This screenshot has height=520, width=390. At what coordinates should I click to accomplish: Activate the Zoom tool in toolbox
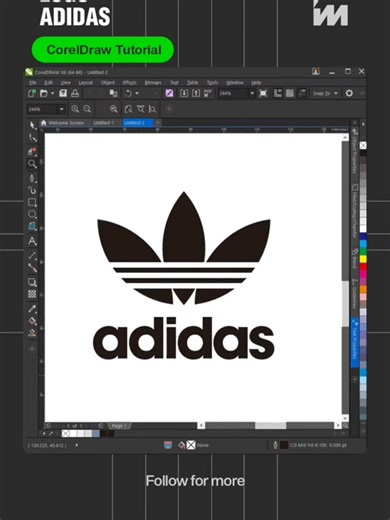32,164
